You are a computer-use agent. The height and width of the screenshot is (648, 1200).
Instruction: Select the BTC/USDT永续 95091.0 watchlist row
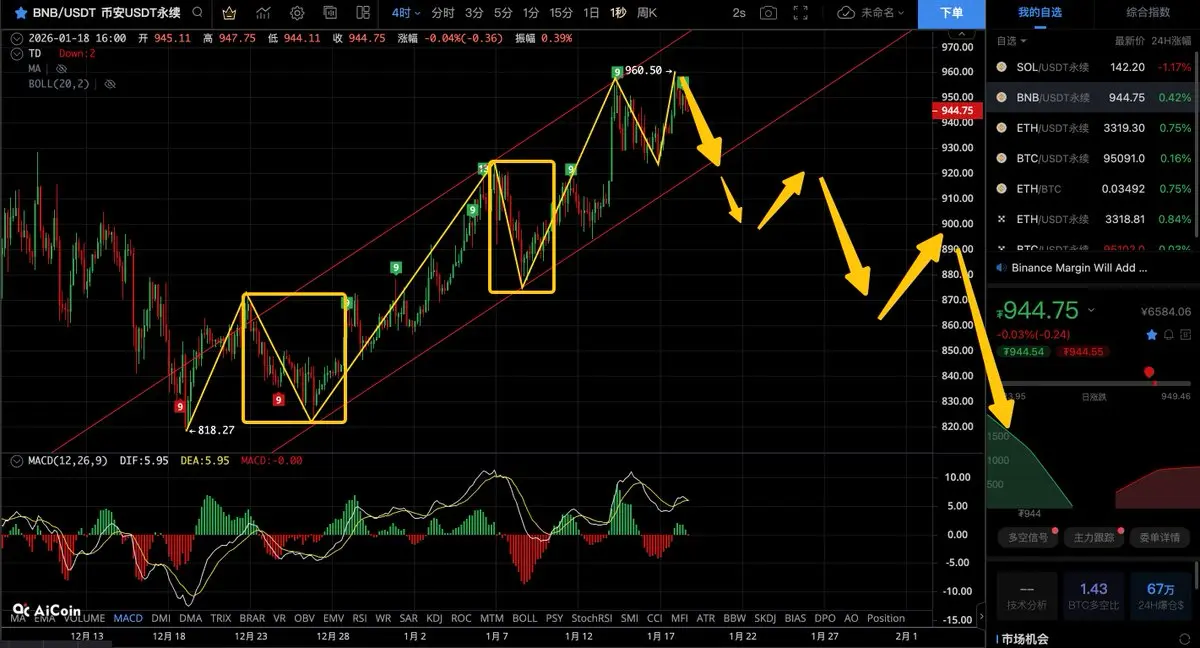click(1093, 158)
